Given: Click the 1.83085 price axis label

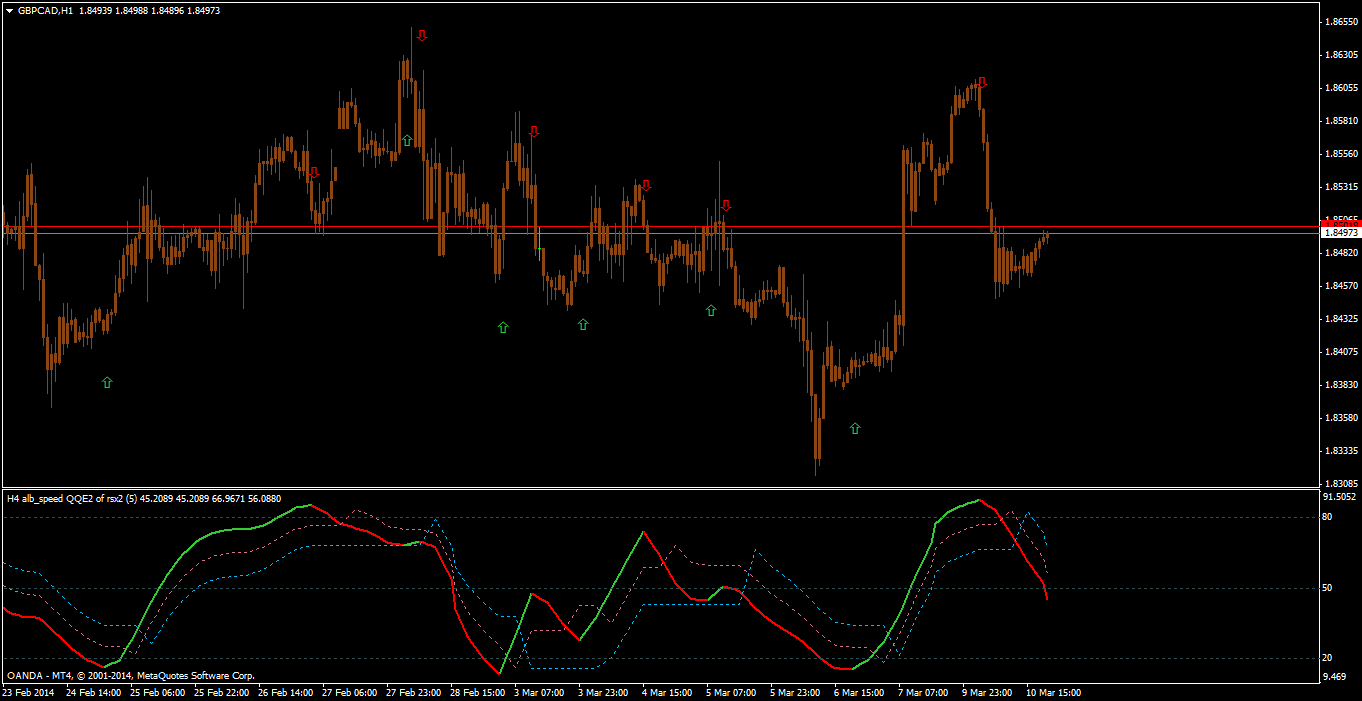Looking at the screenshot, I should point(1339,484).
